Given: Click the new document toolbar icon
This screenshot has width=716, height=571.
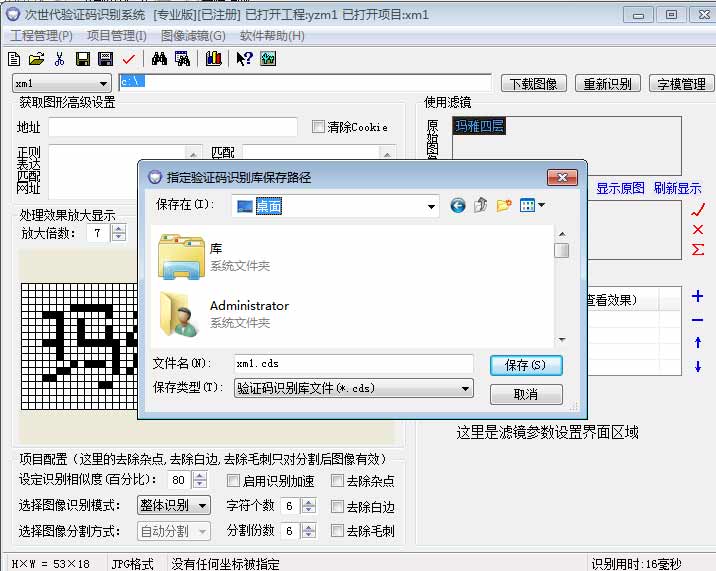Looking at the screenshot, I should [14, 59].
